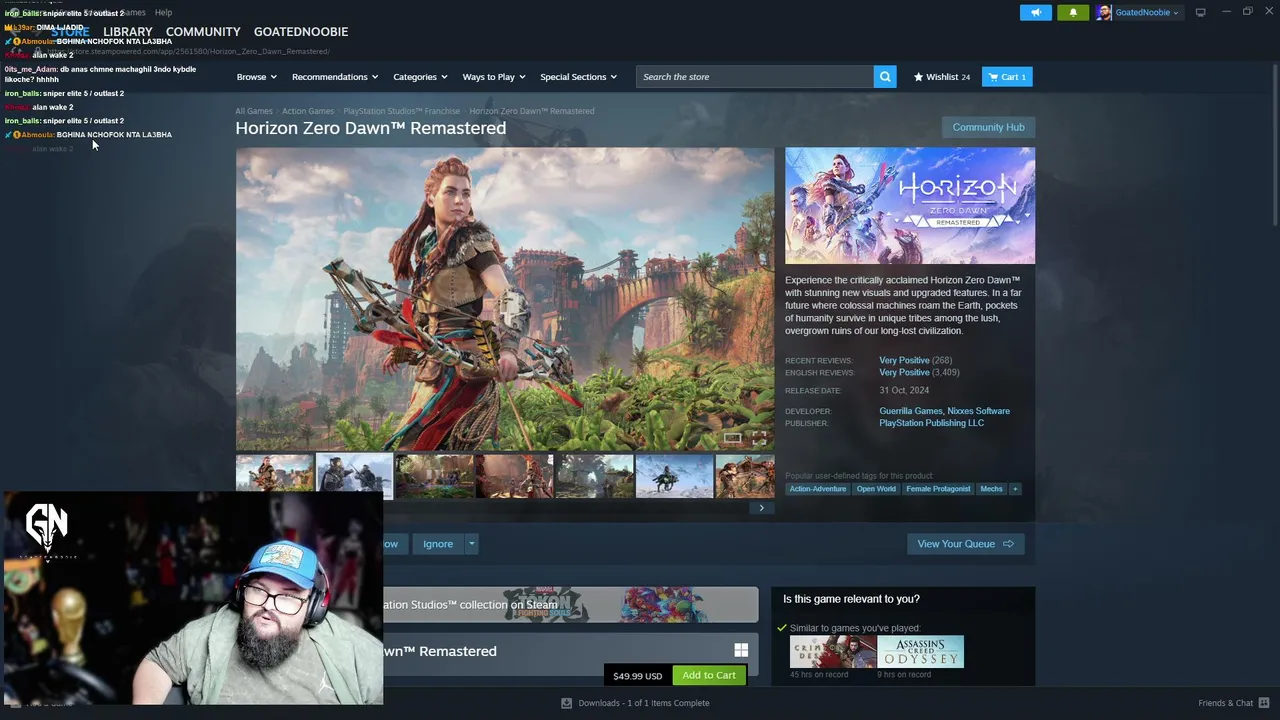Click the Ignore button
The width and height of the screenshot is (1280, 720).
click(x=438, y=544)
